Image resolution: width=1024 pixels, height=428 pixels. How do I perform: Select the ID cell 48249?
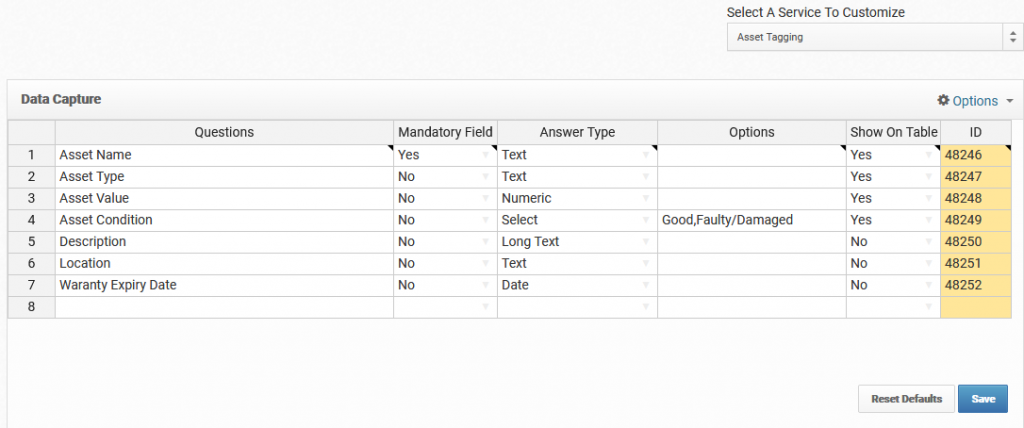976,220
